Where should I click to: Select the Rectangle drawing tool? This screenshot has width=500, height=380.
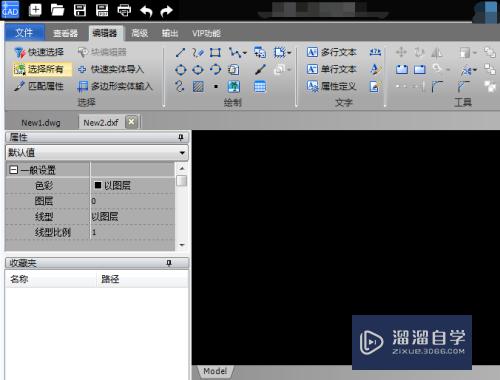tap(215, 52)
